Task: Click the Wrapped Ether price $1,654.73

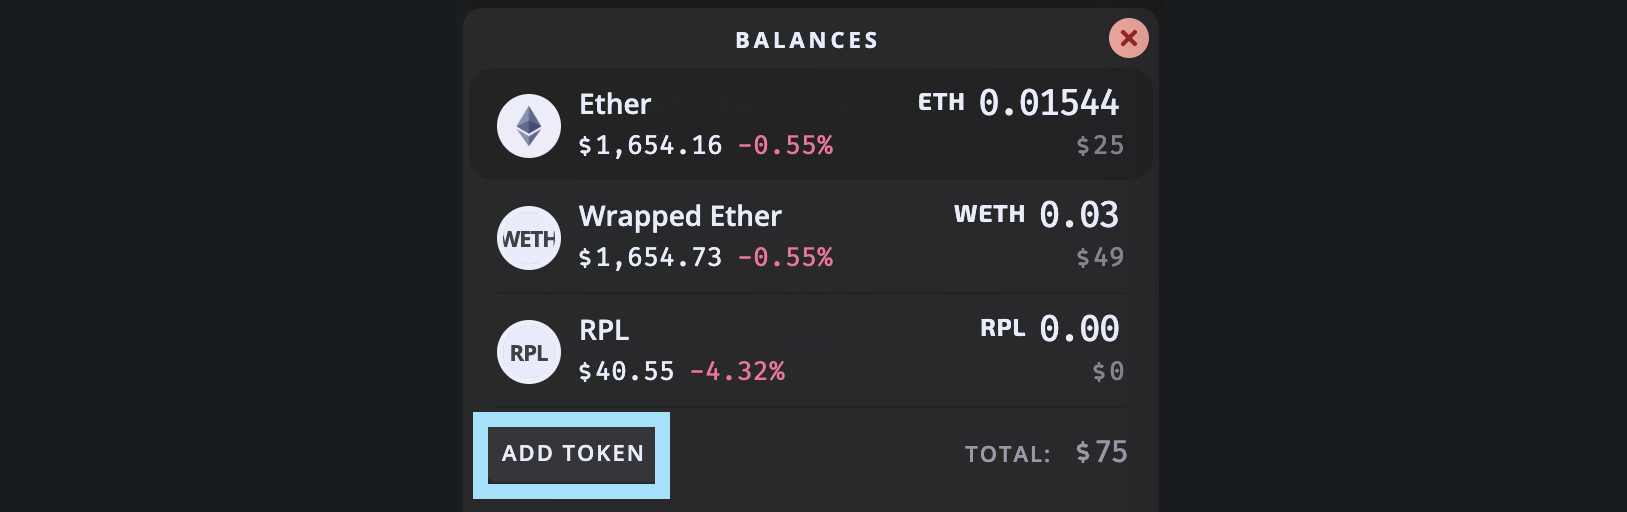Action: (650, 258)
